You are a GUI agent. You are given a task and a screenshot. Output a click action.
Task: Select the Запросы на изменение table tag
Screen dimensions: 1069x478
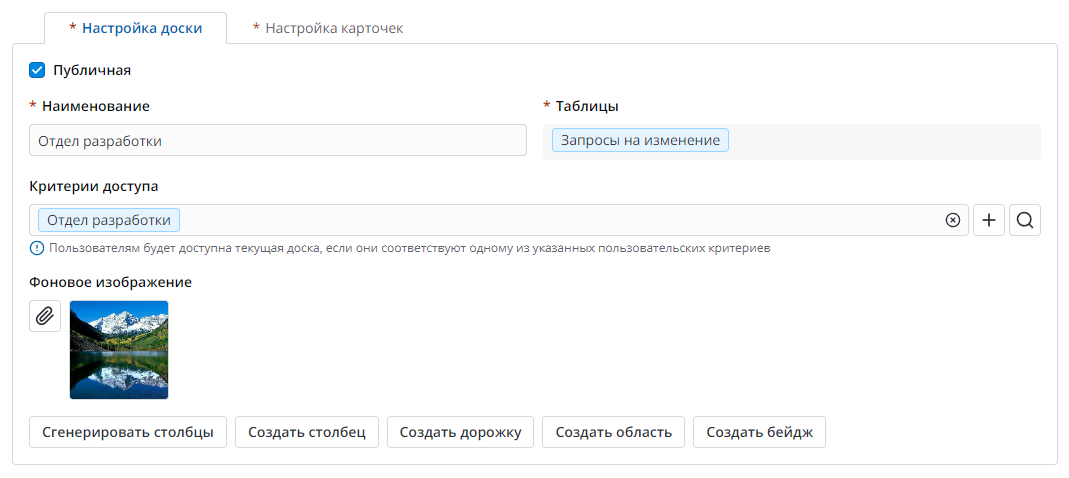(x=640, y=141)
